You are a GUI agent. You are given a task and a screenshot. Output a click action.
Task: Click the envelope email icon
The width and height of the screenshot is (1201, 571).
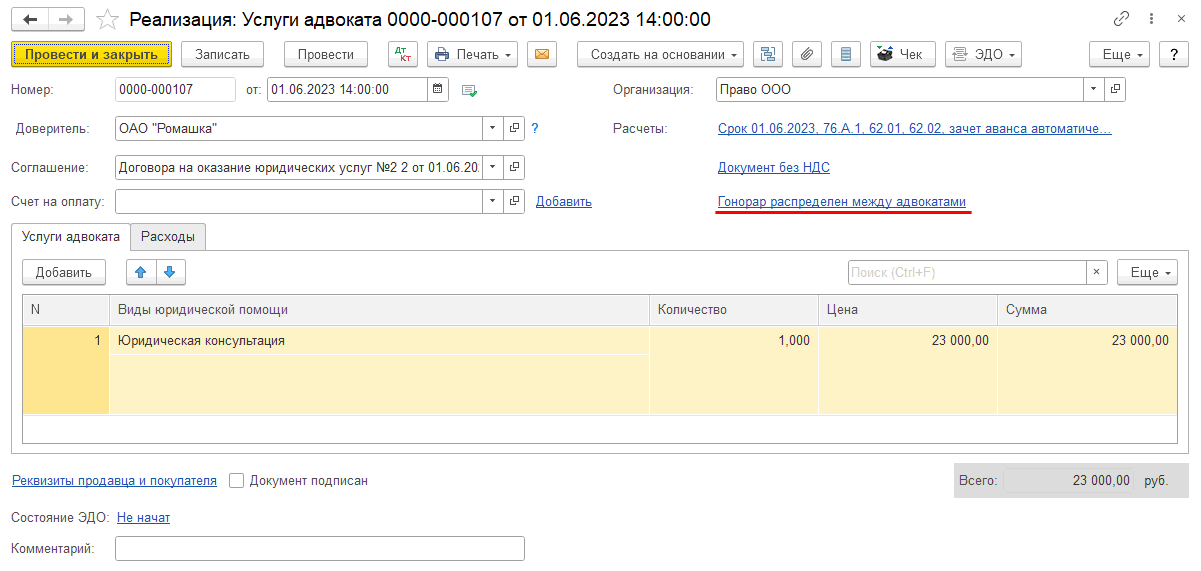tap(542, 54)
